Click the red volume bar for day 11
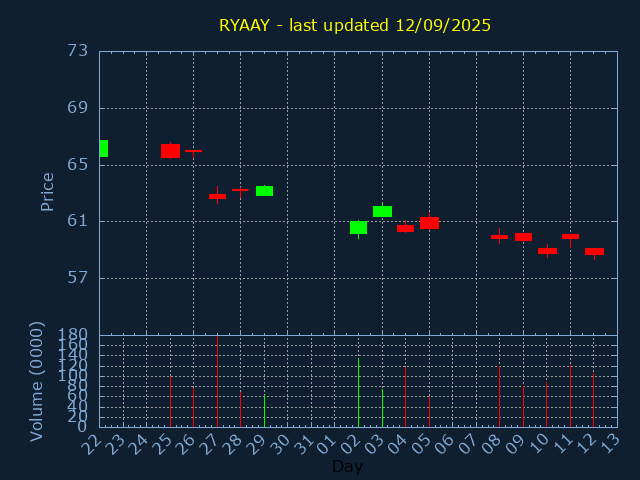 pos(570,396)
